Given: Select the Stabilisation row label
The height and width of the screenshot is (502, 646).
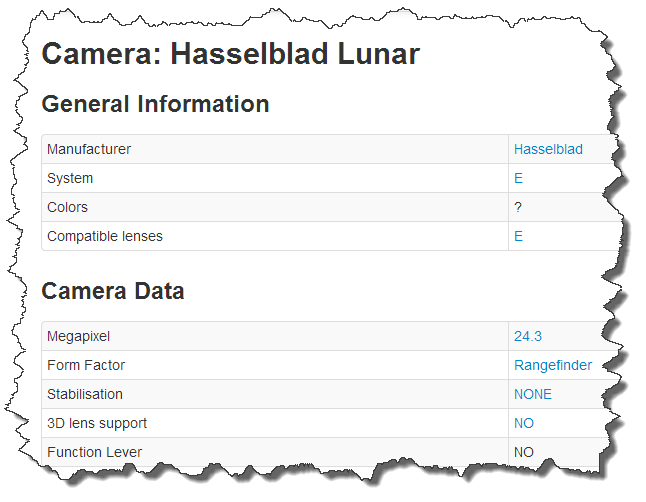Looking at the screenshot, I should tap(85, 394).
